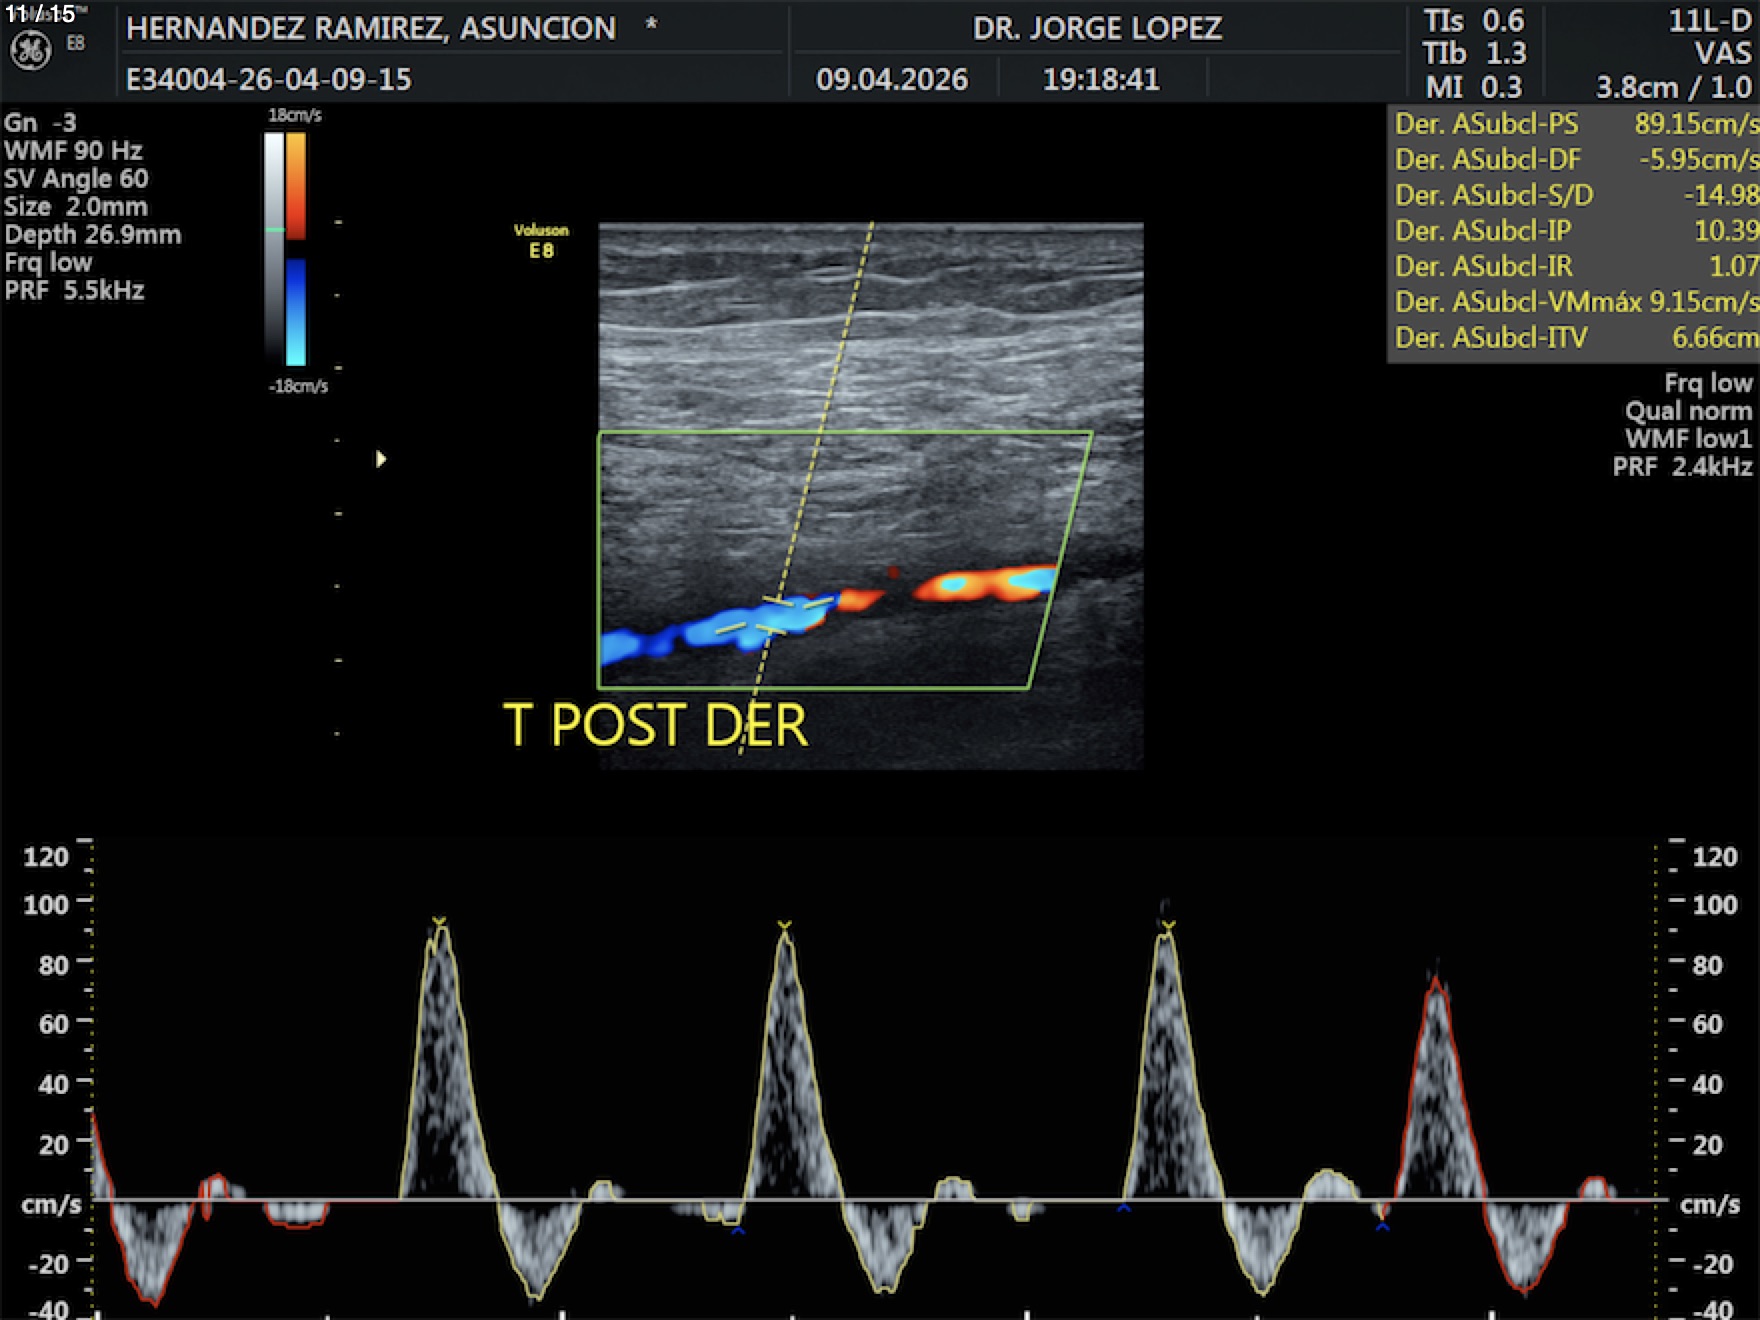
Task: Click the white focus depth triangle marker
Action: click(x=380, y=459)
